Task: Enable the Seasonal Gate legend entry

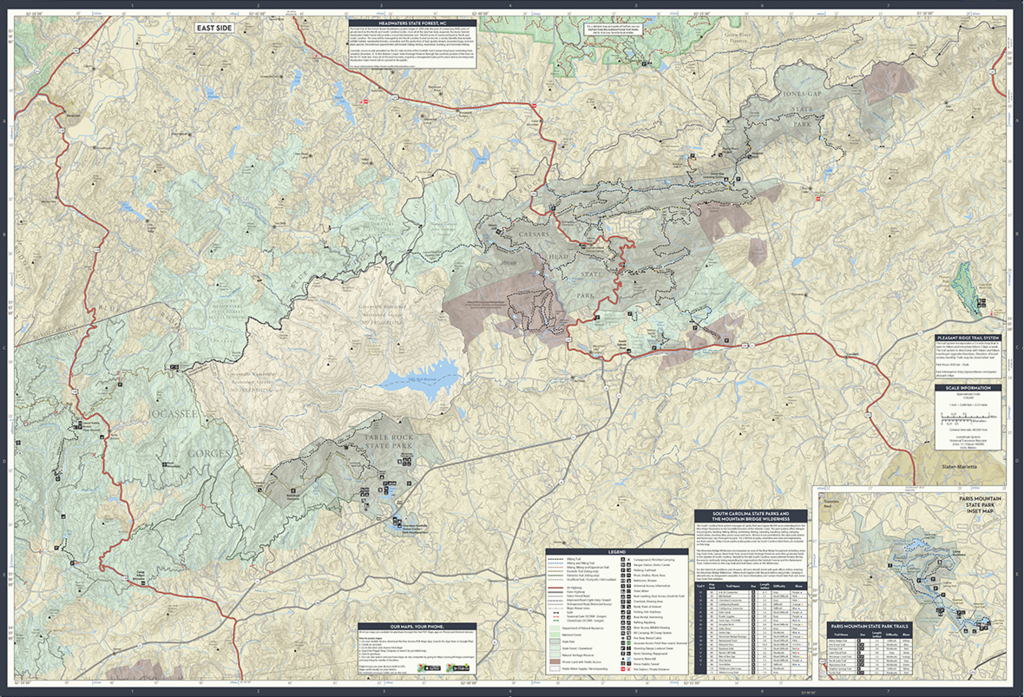Action: [x=555, y=617]
